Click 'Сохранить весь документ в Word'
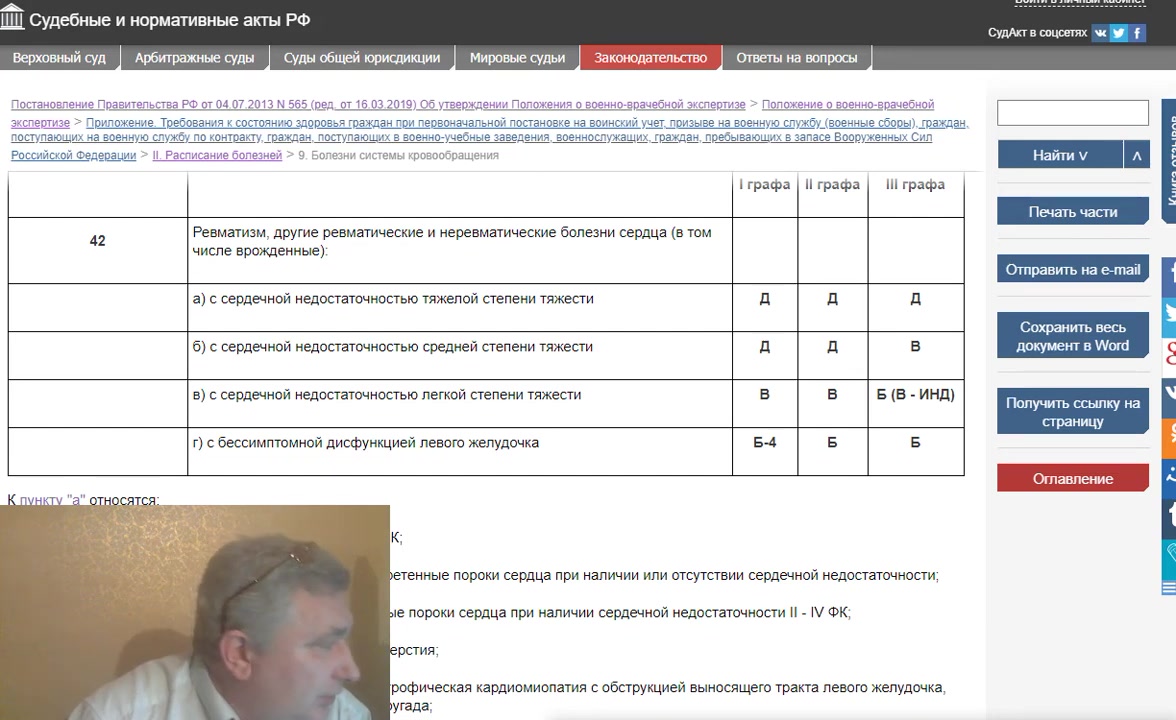The height and width of the screenshot is (720, 1176). coord(1072,336)
